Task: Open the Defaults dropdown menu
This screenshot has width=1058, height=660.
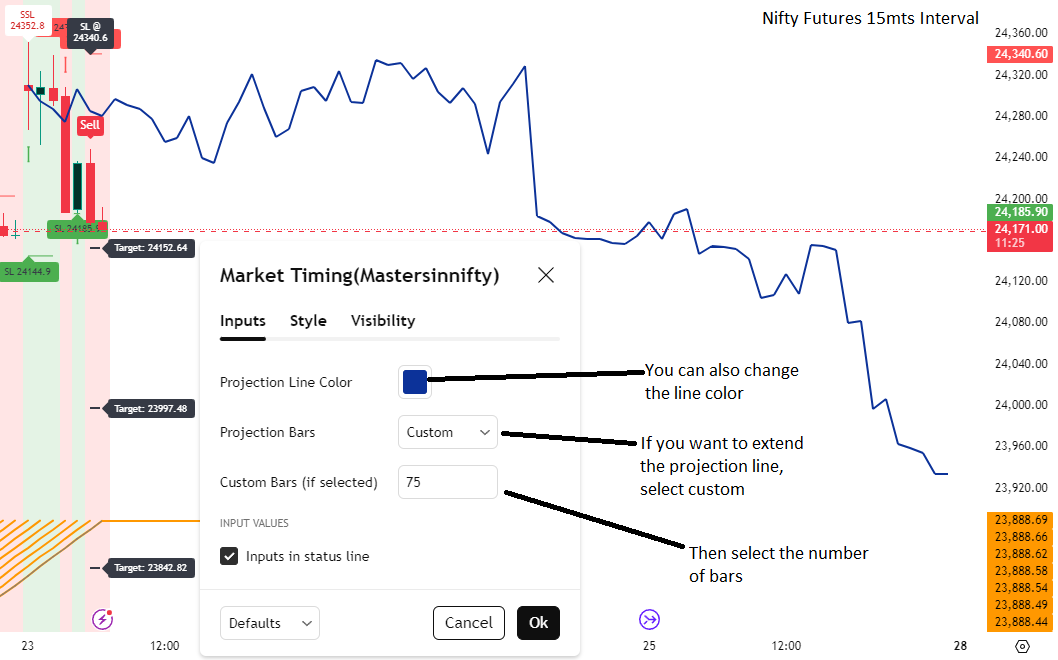Action: click(x=270, y=623)
